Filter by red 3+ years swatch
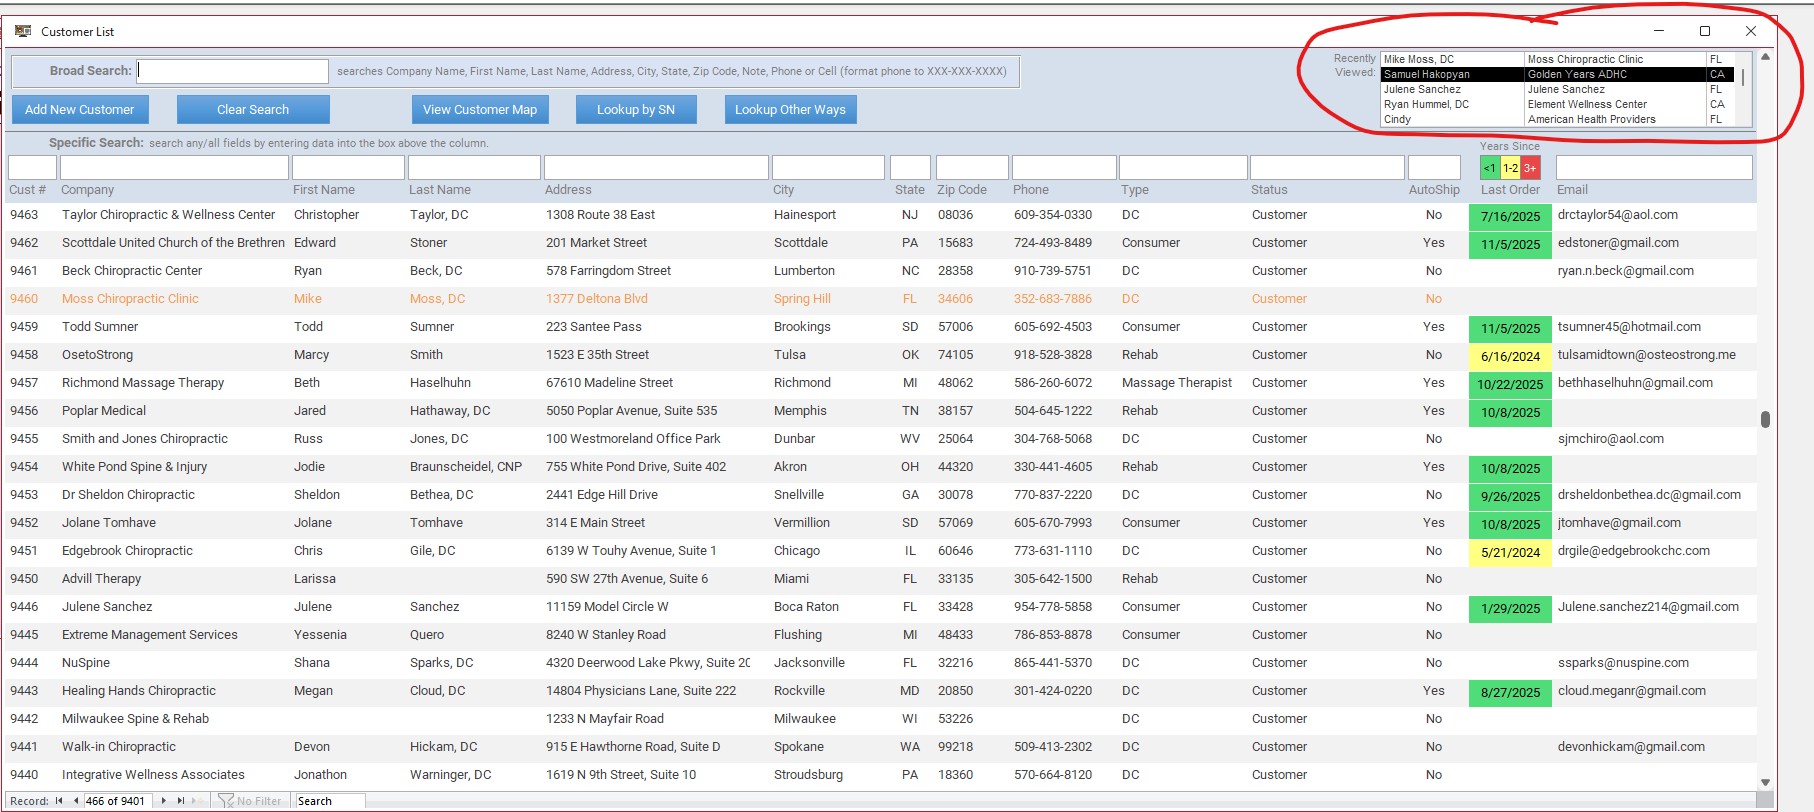This screenshot has height=812, width=1814. pos(1530,168)
